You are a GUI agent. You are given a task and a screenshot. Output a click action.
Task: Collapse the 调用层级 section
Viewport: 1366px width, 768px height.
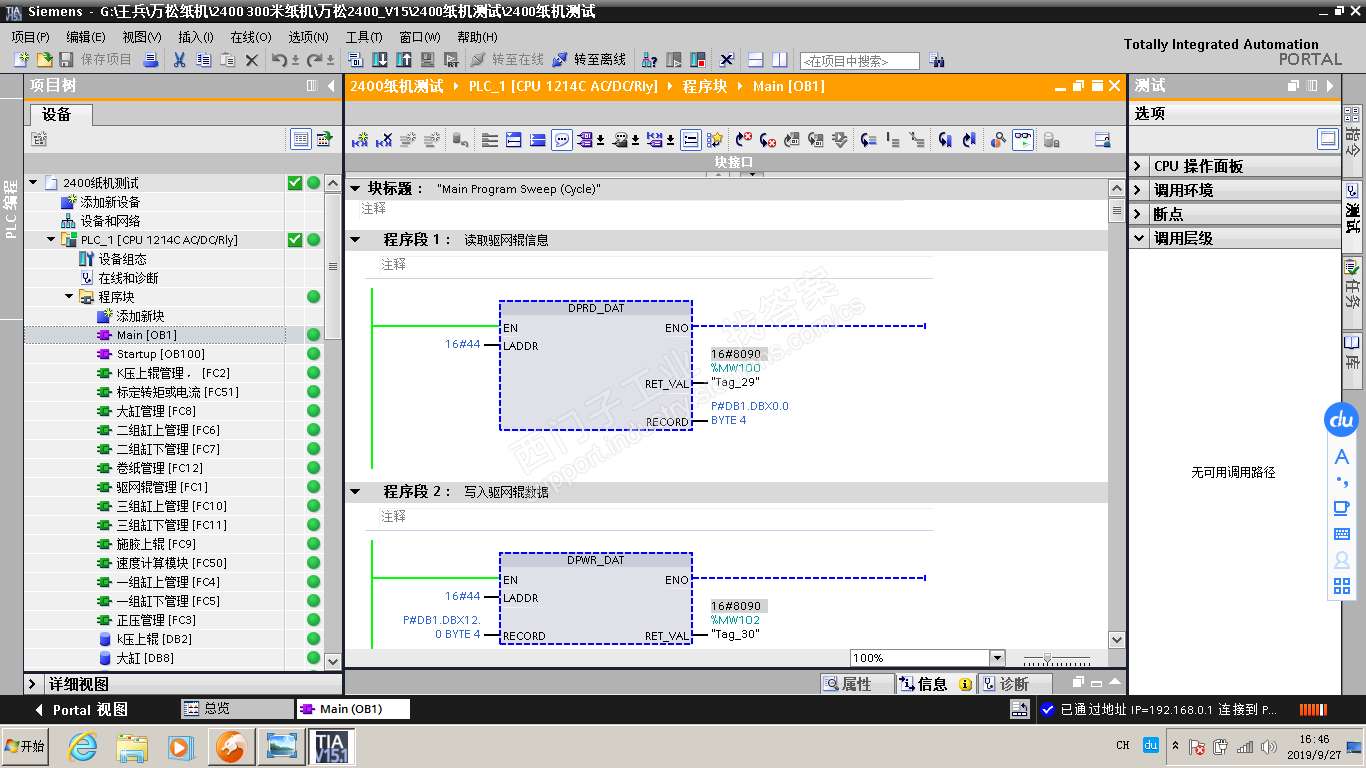(x=1139, y=238)
